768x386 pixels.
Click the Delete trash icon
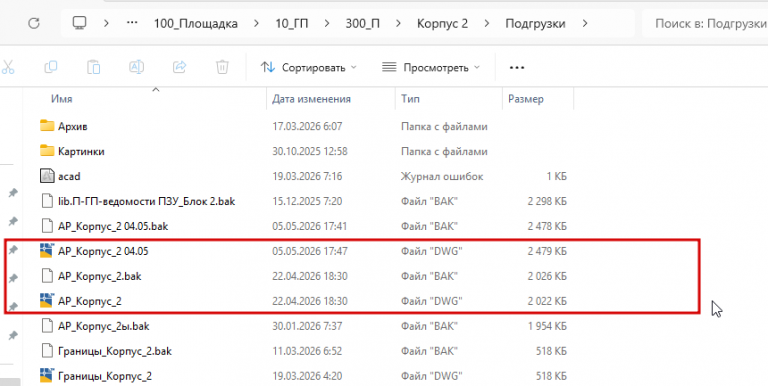click(x=222, y=67)
